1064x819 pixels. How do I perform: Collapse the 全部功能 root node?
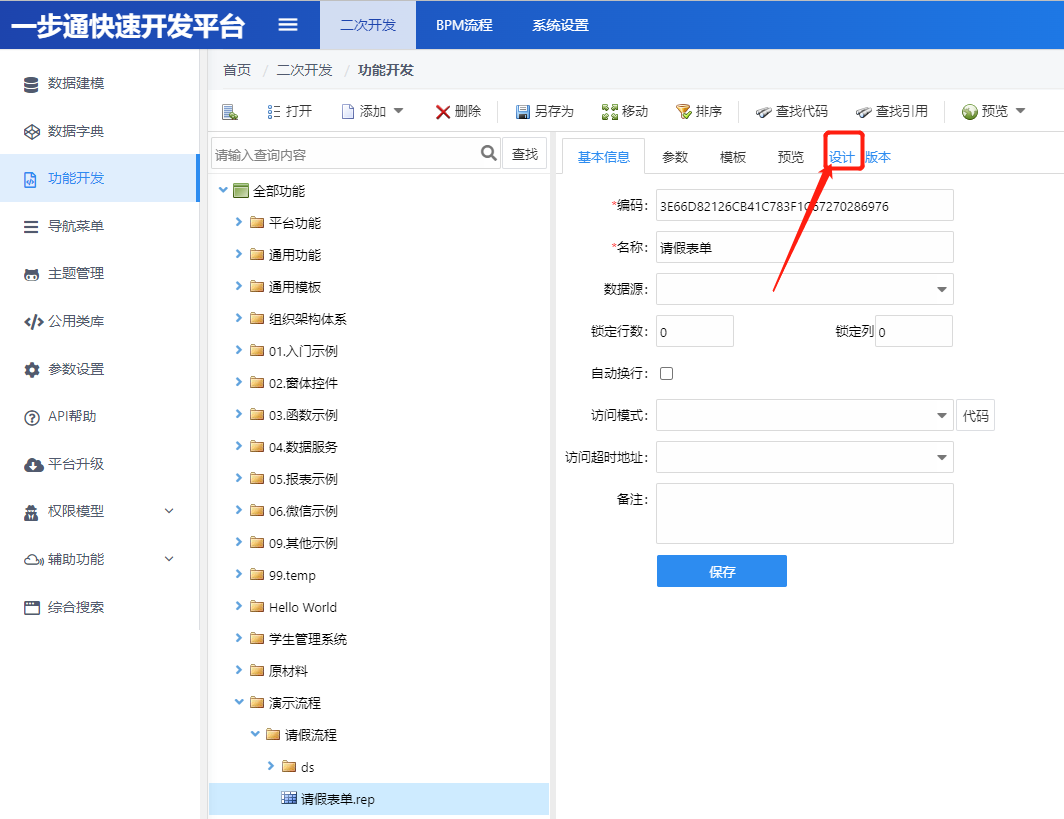[x=223, y=190]
